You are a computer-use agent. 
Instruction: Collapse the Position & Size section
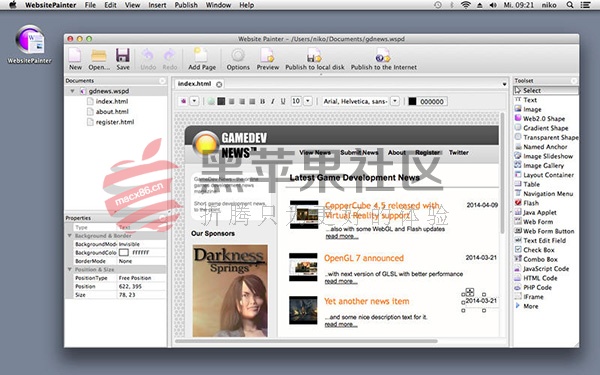point(70,269)
